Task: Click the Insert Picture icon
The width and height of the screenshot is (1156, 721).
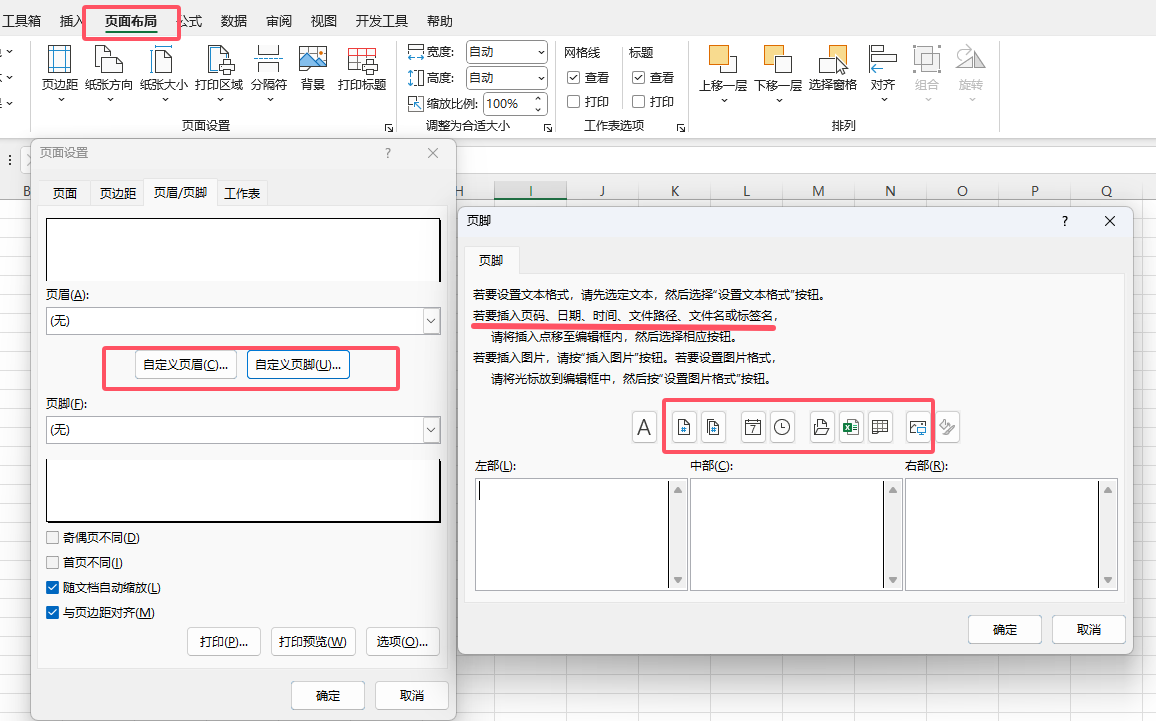Action: (x=918, y=428)
